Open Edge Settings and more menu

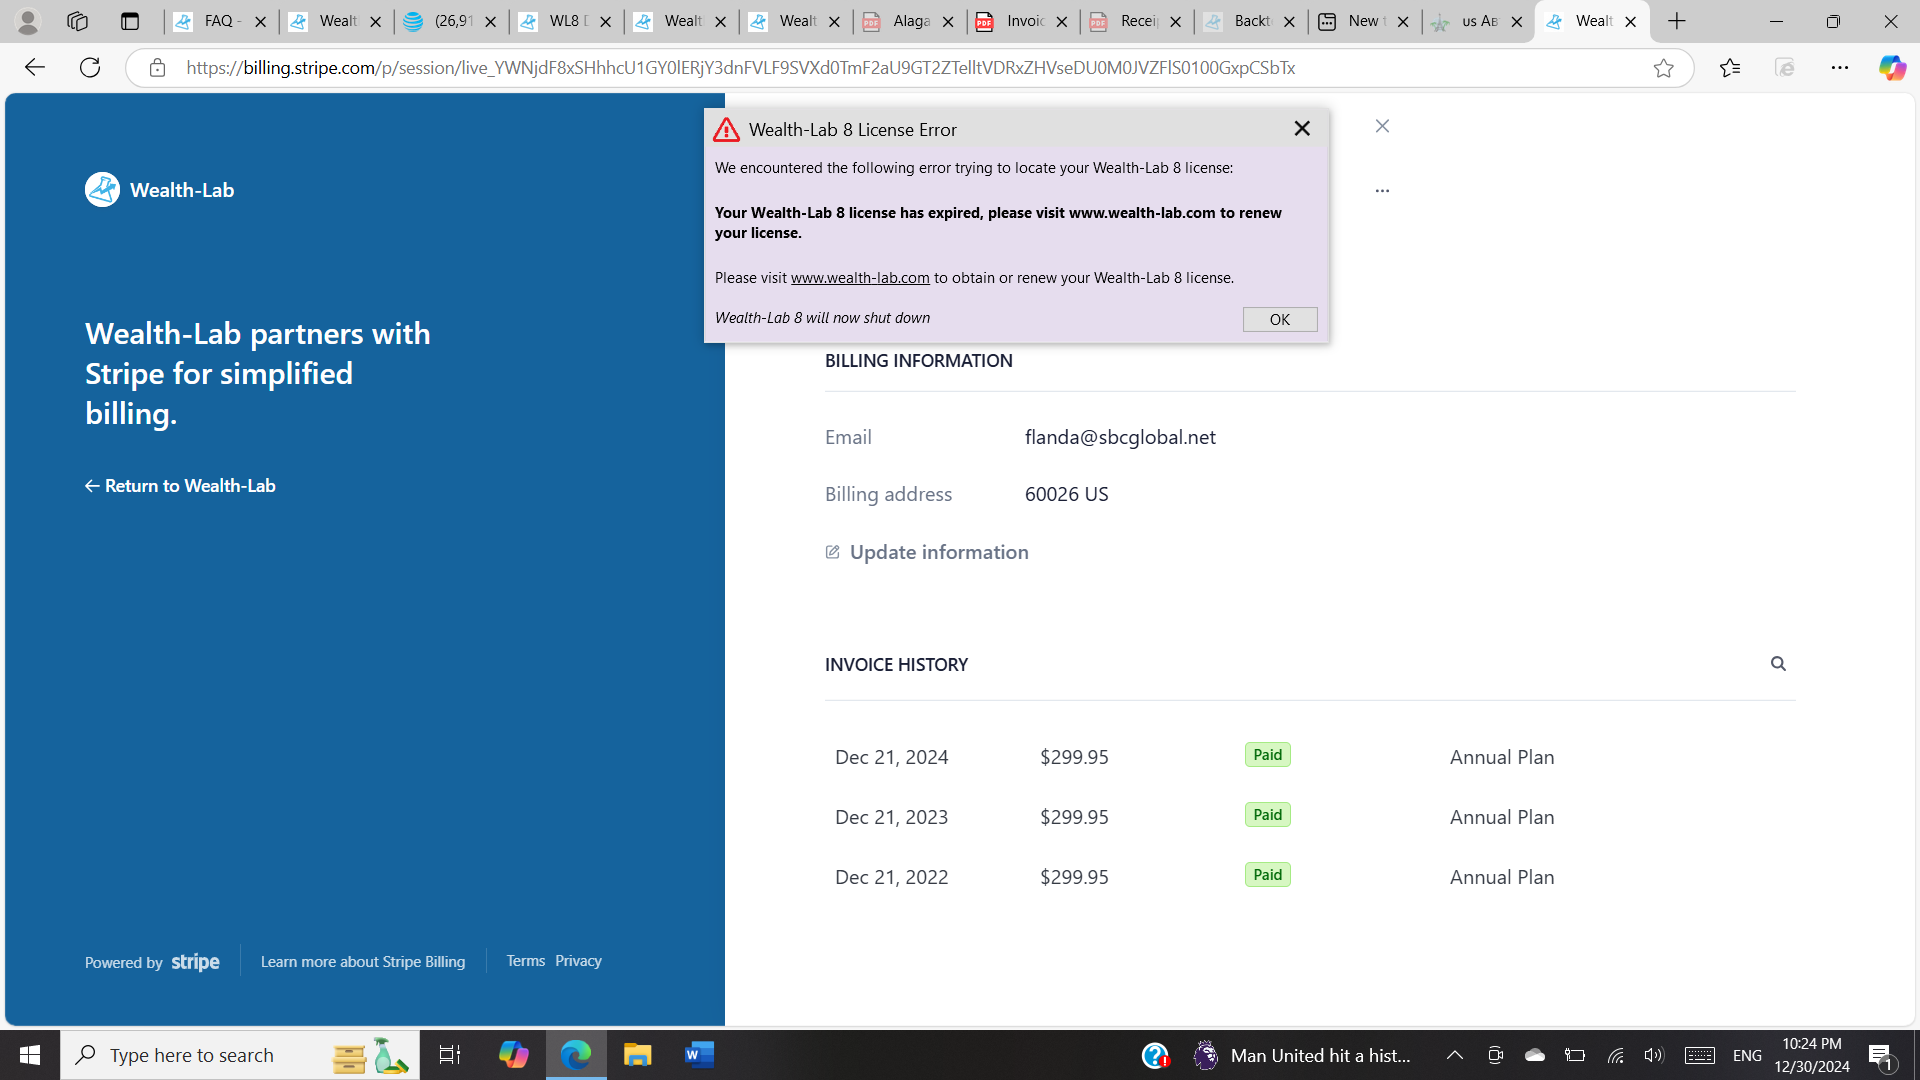pyautogui.click(x=1840, y=68)
